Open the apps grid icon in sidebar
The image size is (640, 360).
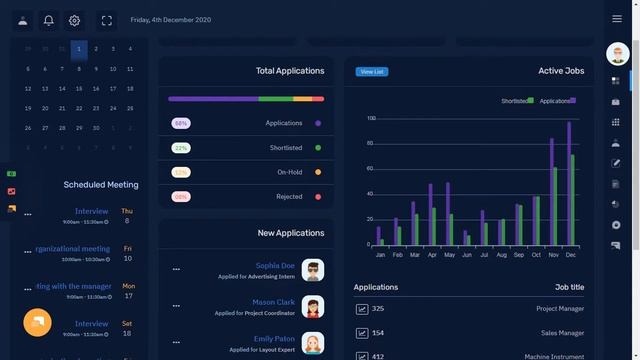pyautogui.click(x=616, y=122)
